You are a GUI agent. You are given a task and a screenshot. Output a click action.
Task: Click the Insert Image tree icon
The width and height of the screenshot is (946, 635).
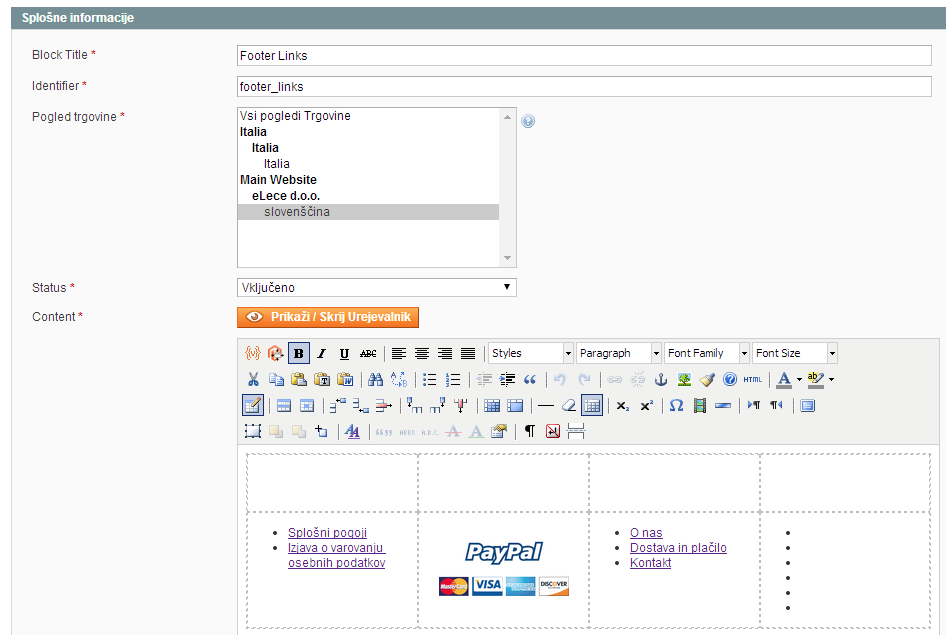(x=684, y=379)
